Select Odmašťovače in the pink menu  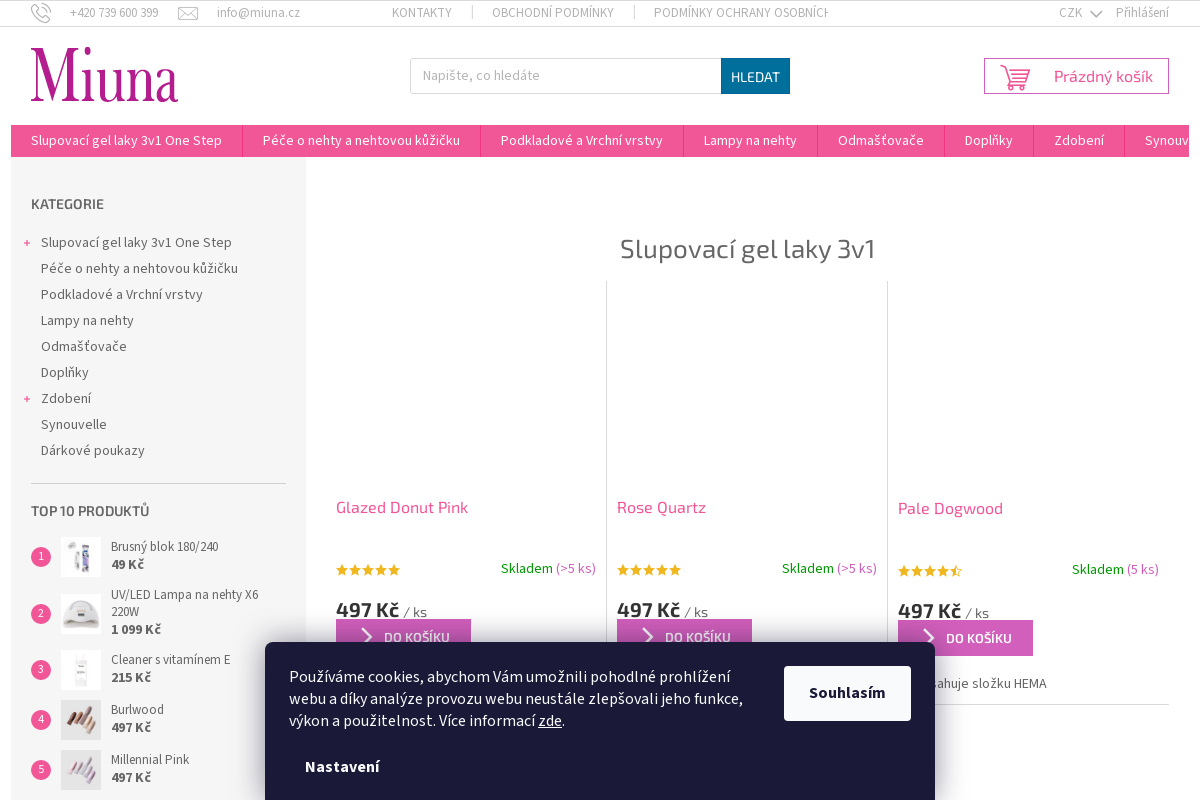point(880,141)
